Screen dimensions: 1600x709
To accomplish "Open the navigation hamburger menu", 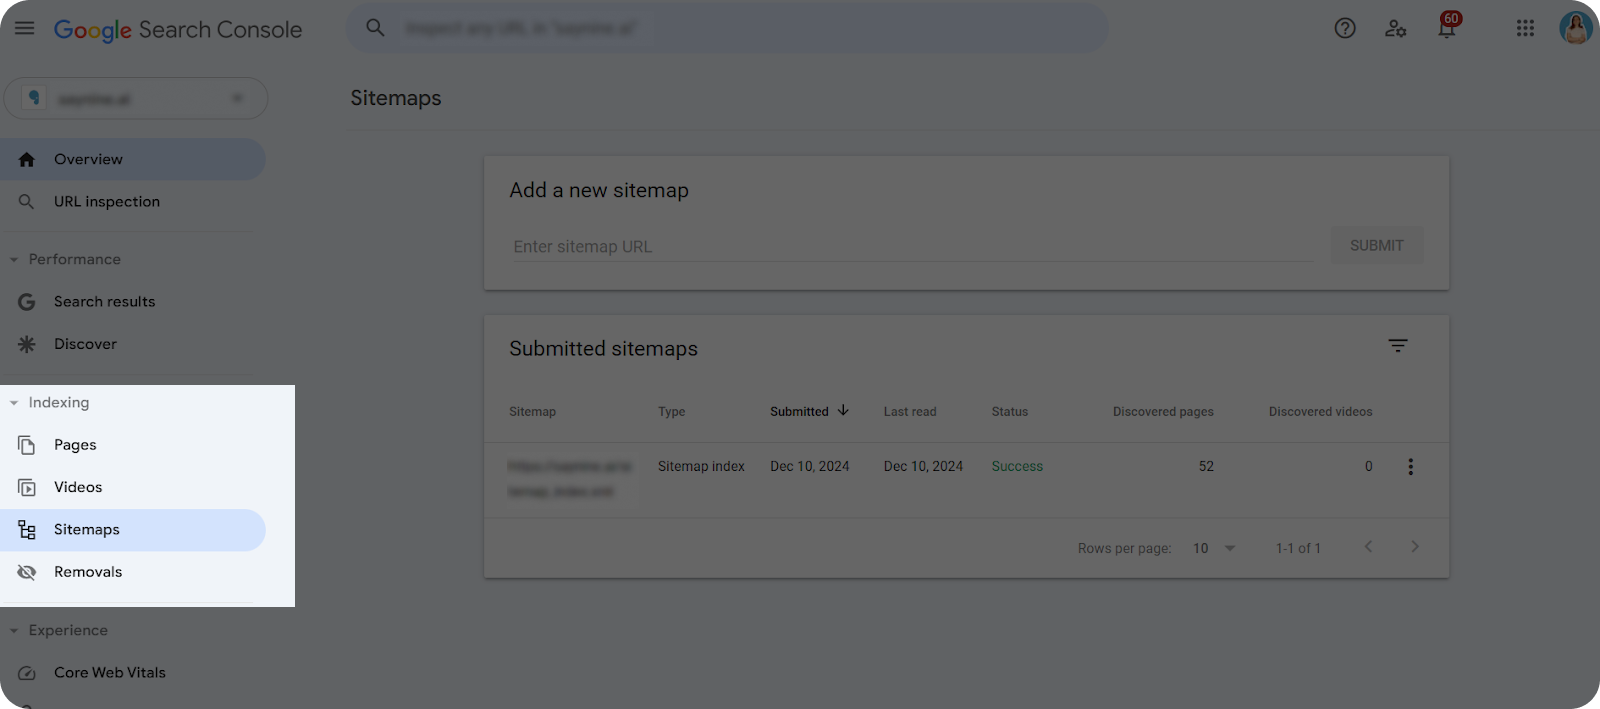I will point(24,28).
